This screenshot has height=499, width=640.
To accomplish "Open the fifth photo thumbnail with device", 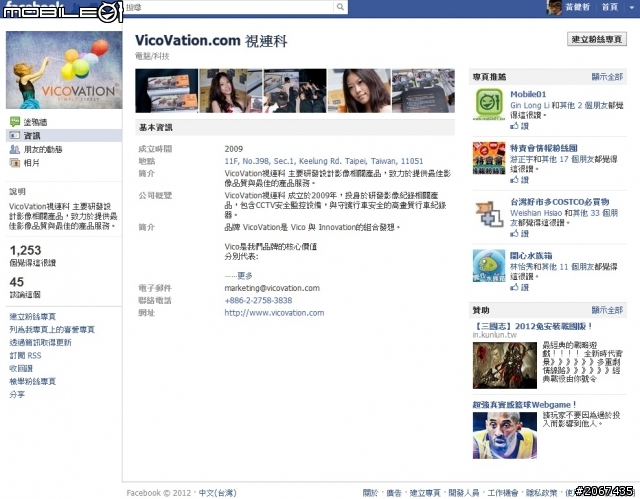I will [423, 91].
